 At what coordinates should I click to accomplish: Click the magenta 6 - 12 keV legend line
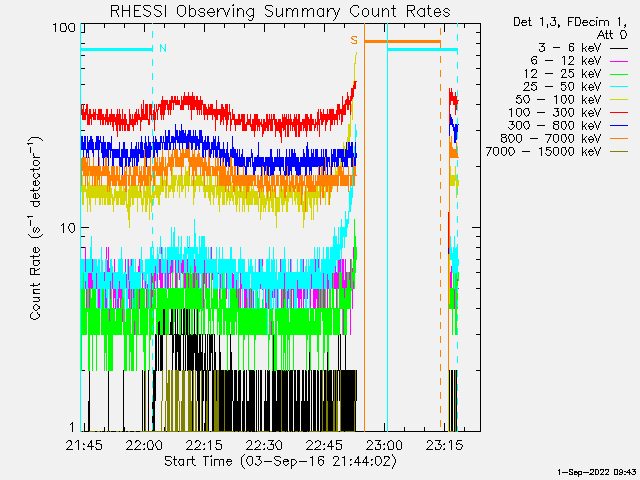point(619,61)
